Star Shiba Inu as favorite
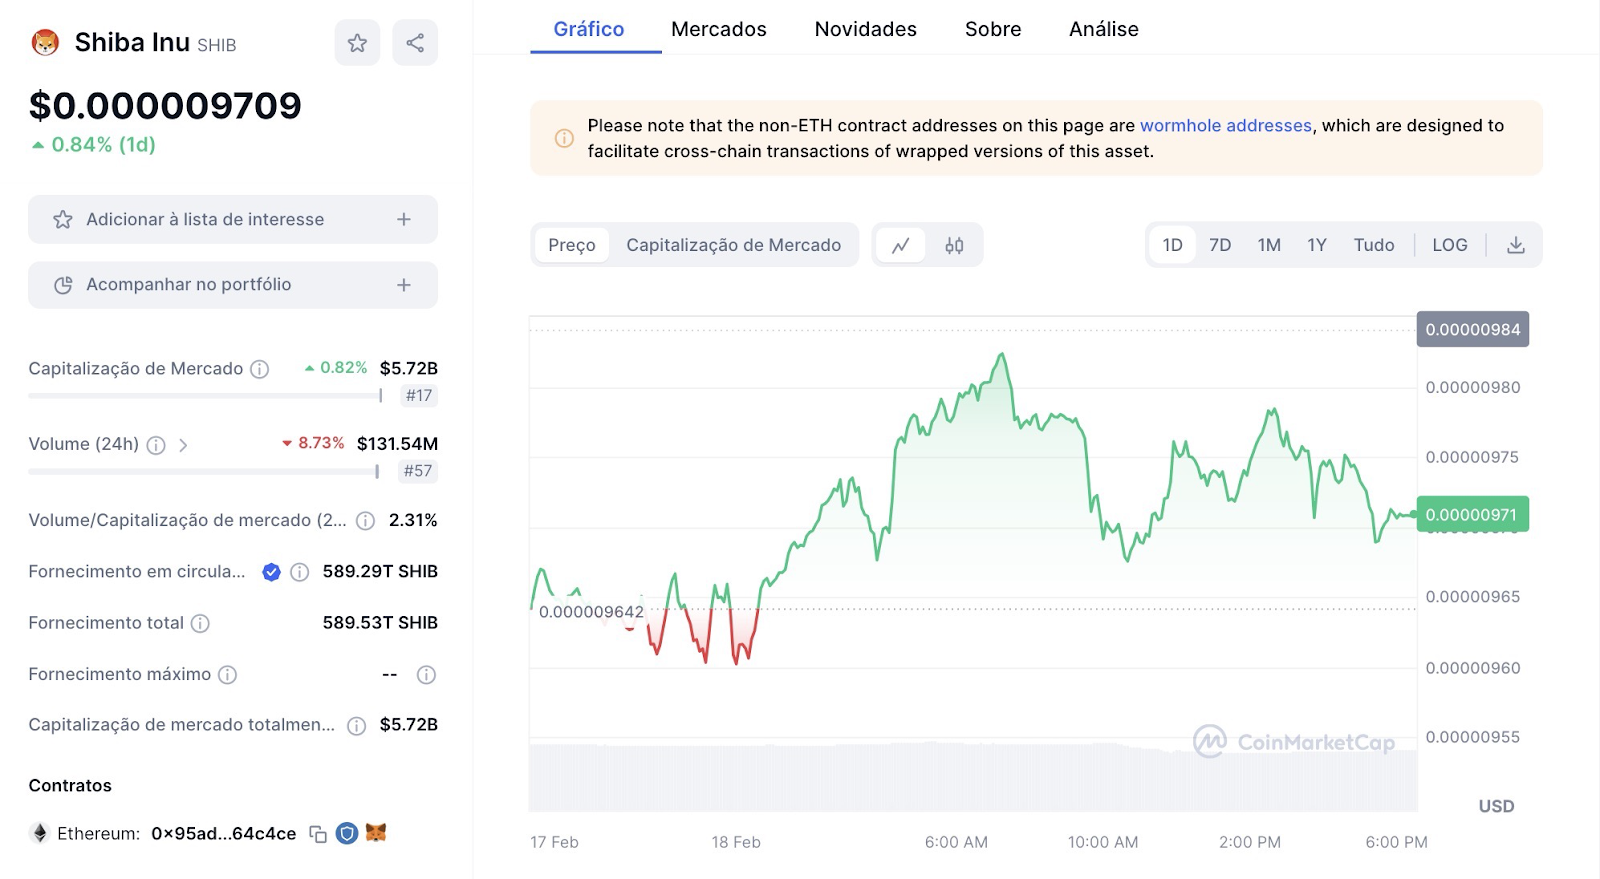 [357, 43]
